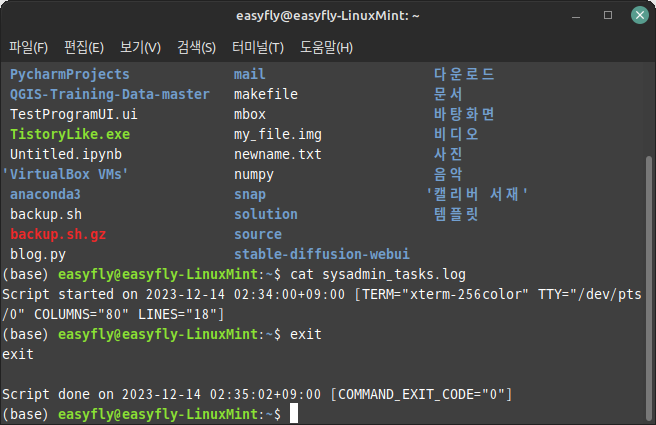Minimize the terminal window

click(576, 16)
